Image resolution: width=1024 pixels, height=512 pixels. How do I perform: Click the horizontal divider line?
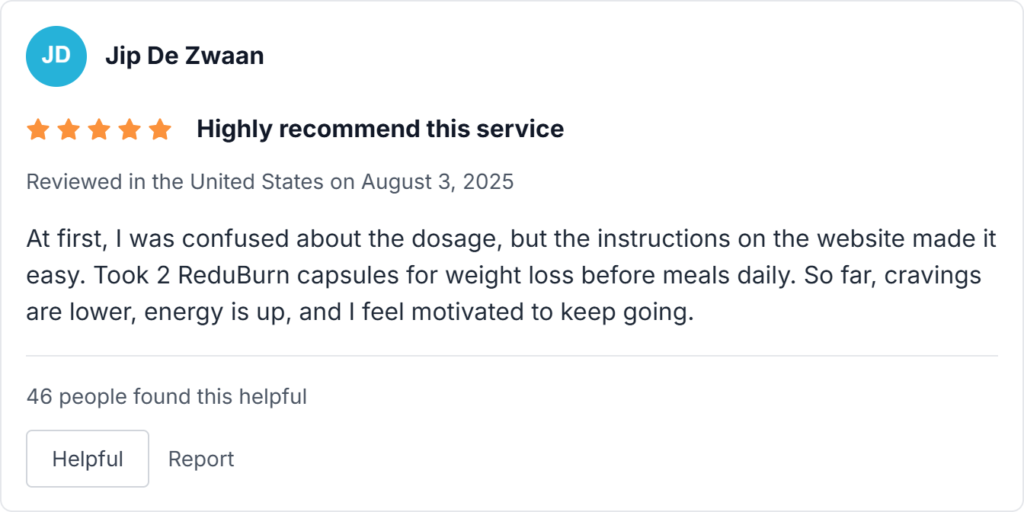pos(512,355)
